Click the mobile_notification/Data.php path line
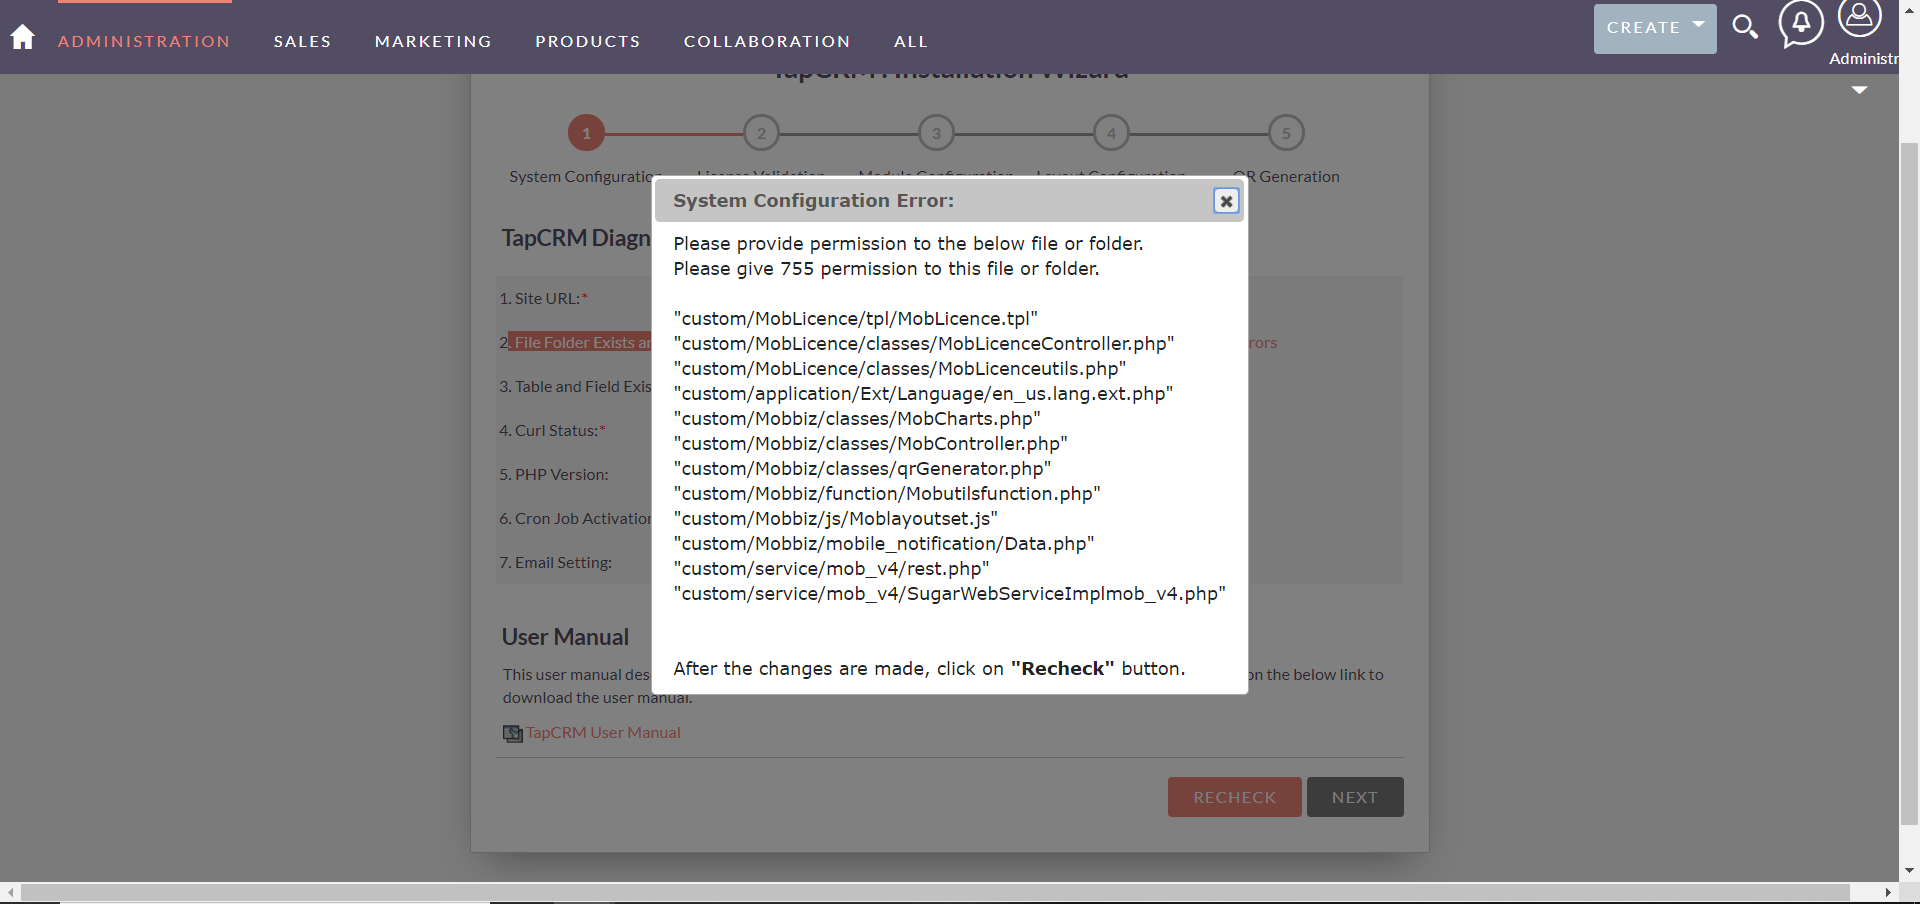 click(x=884, y=544)
